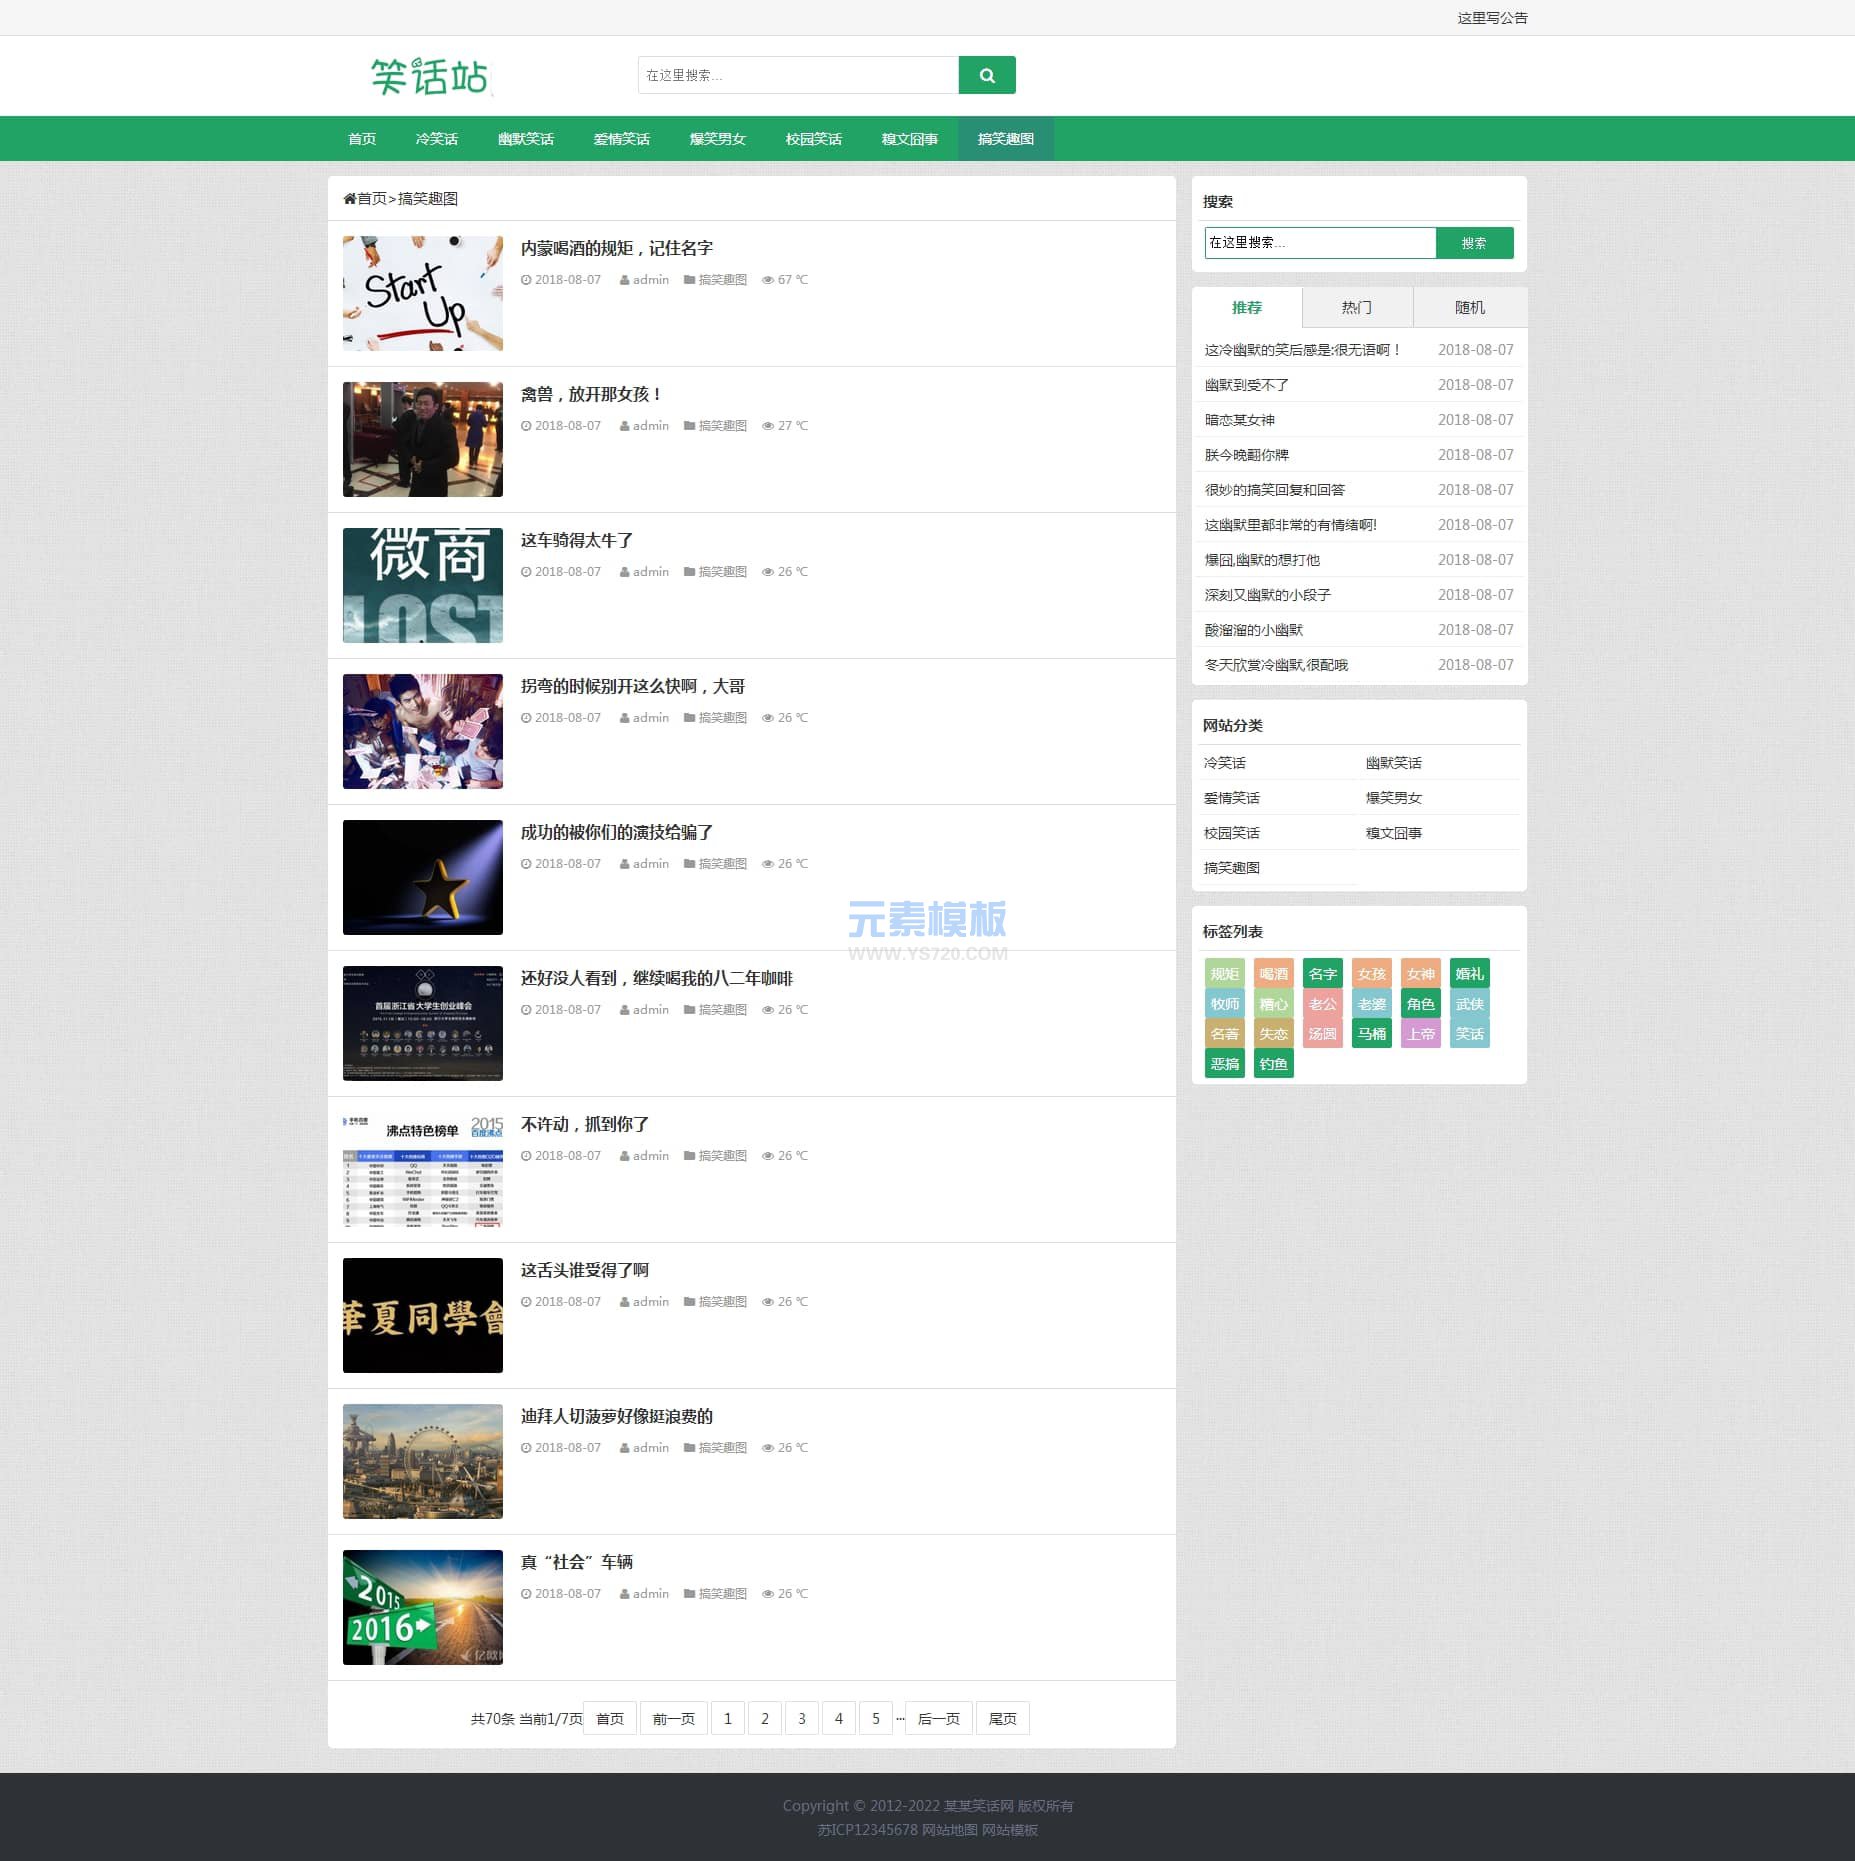Switch to the 随机 sidebar tab

click(x=1470, y=308)
